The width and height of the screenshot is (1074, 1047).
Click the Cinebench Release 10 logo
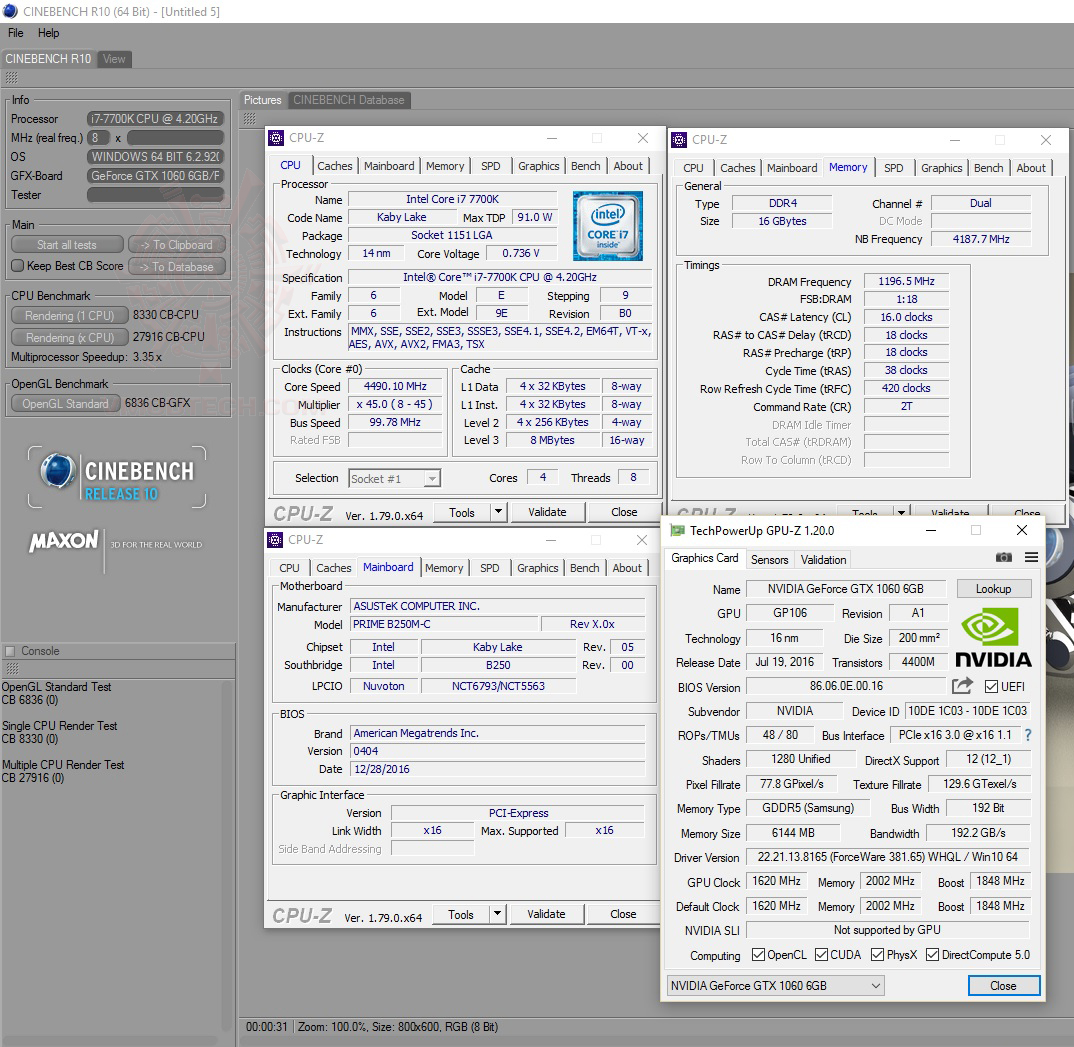click(117, 477)
